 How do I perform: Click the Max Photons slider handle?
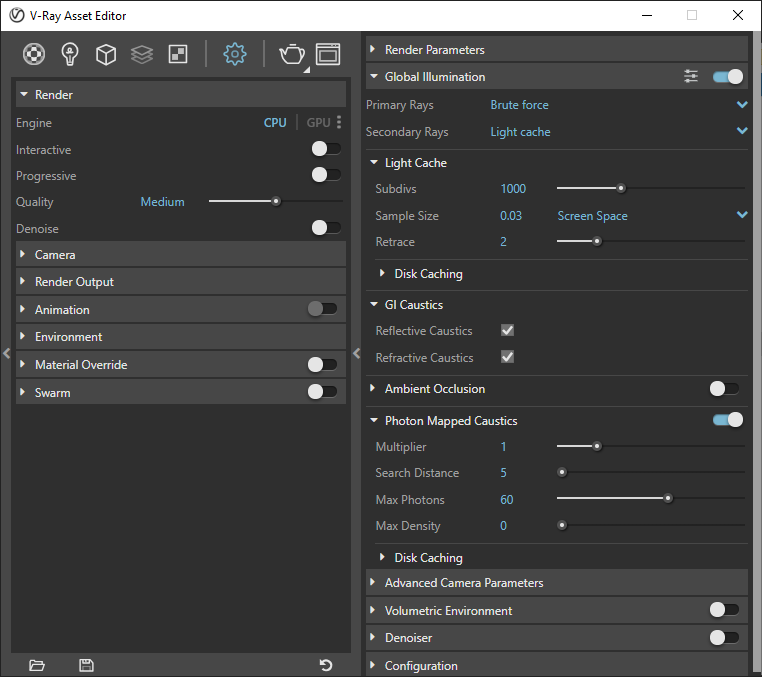(x=668, y=498)
